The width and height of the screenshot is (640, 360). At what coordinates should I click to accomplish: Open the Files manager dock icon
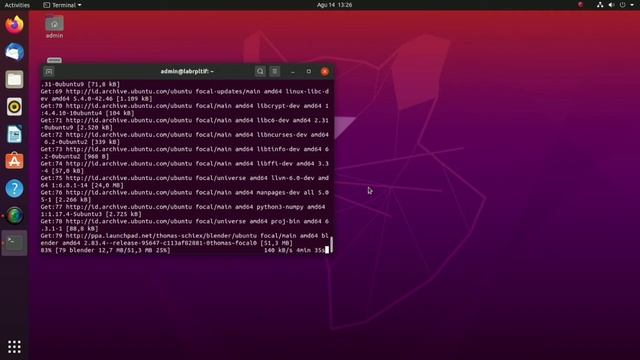click(x=14, y=79)
